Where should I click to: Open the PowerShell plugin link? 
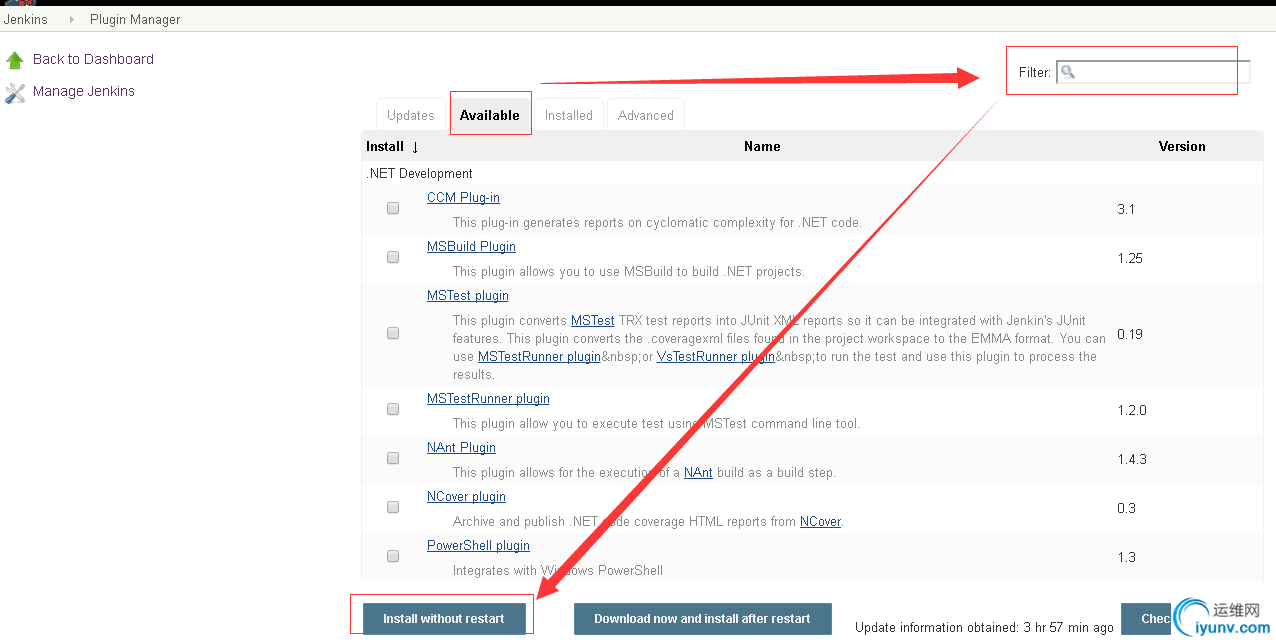point(478,545)
